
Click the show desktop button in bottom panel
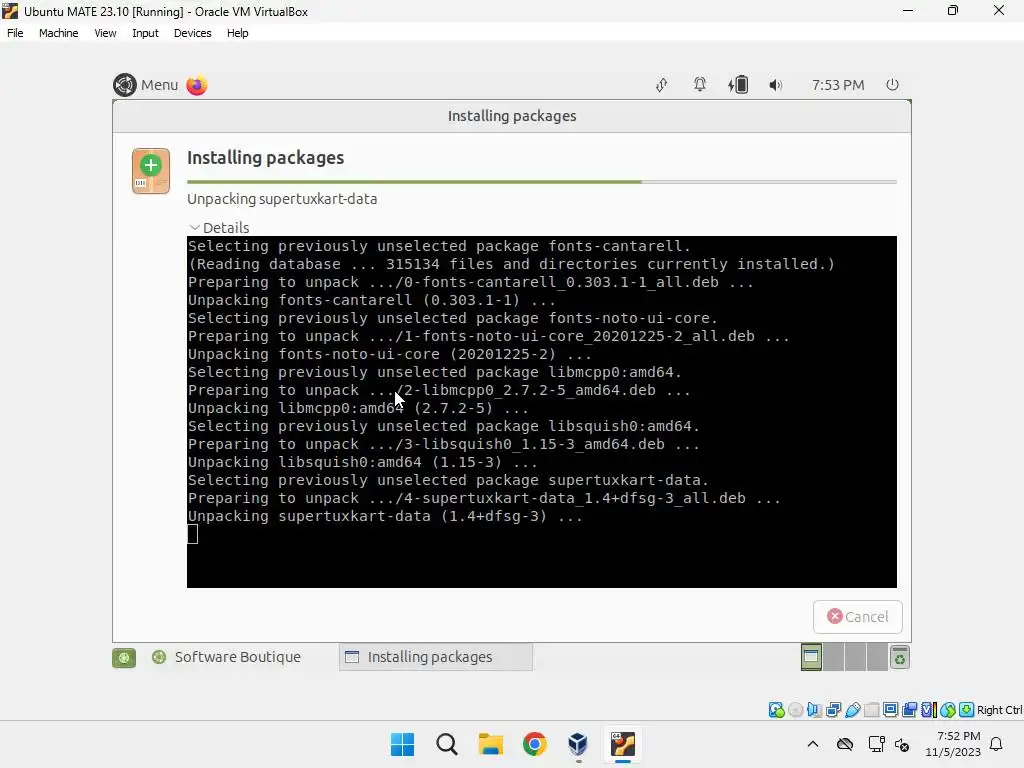[124, 657]
